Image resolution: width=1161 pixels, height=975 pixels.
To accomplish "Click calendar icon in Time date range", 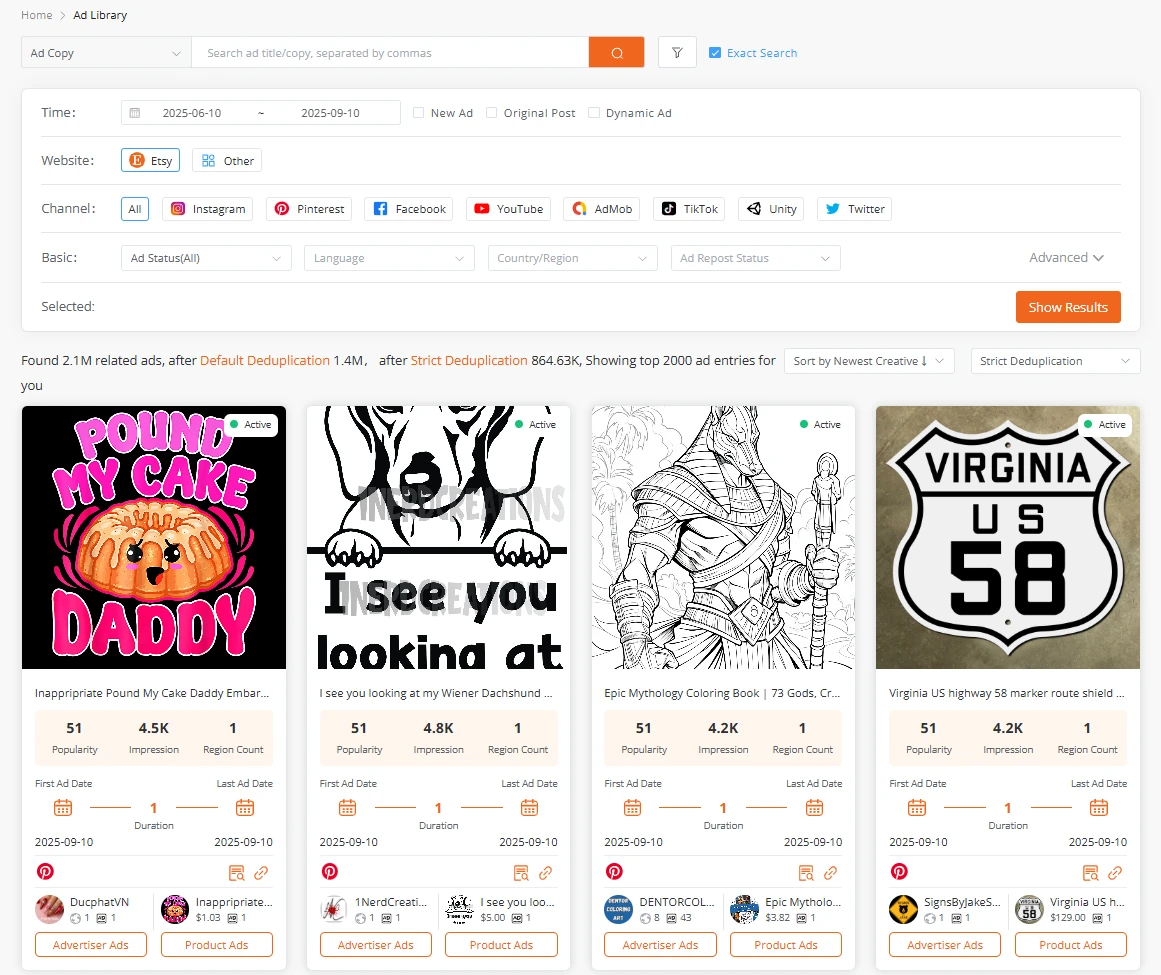I will 135,113.
